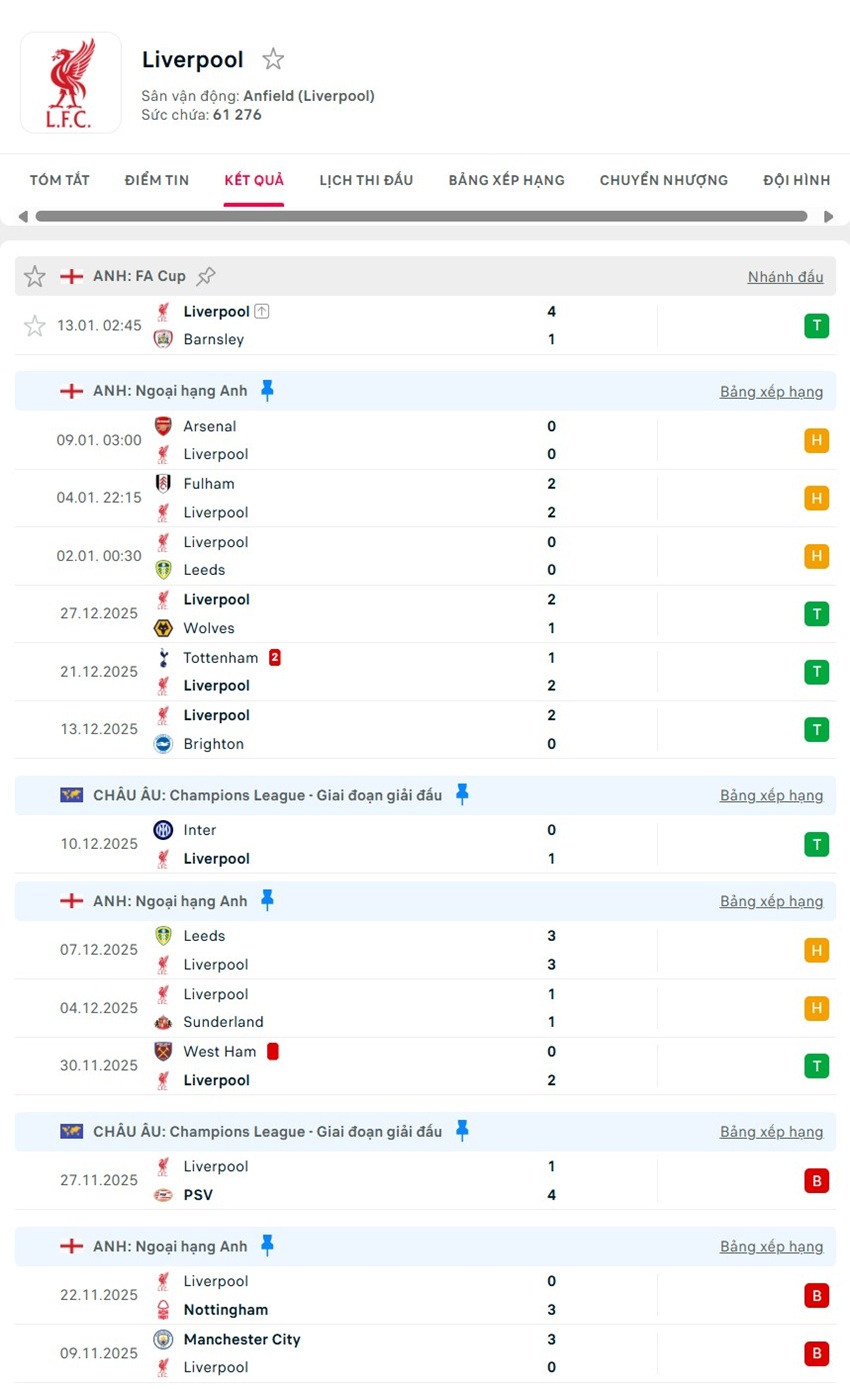This screenshot has height=1389, width=850.
Task: Switch to the LỊCH THI ĐẤU tab
Action: pyautogui.click(x=366, y=180)
